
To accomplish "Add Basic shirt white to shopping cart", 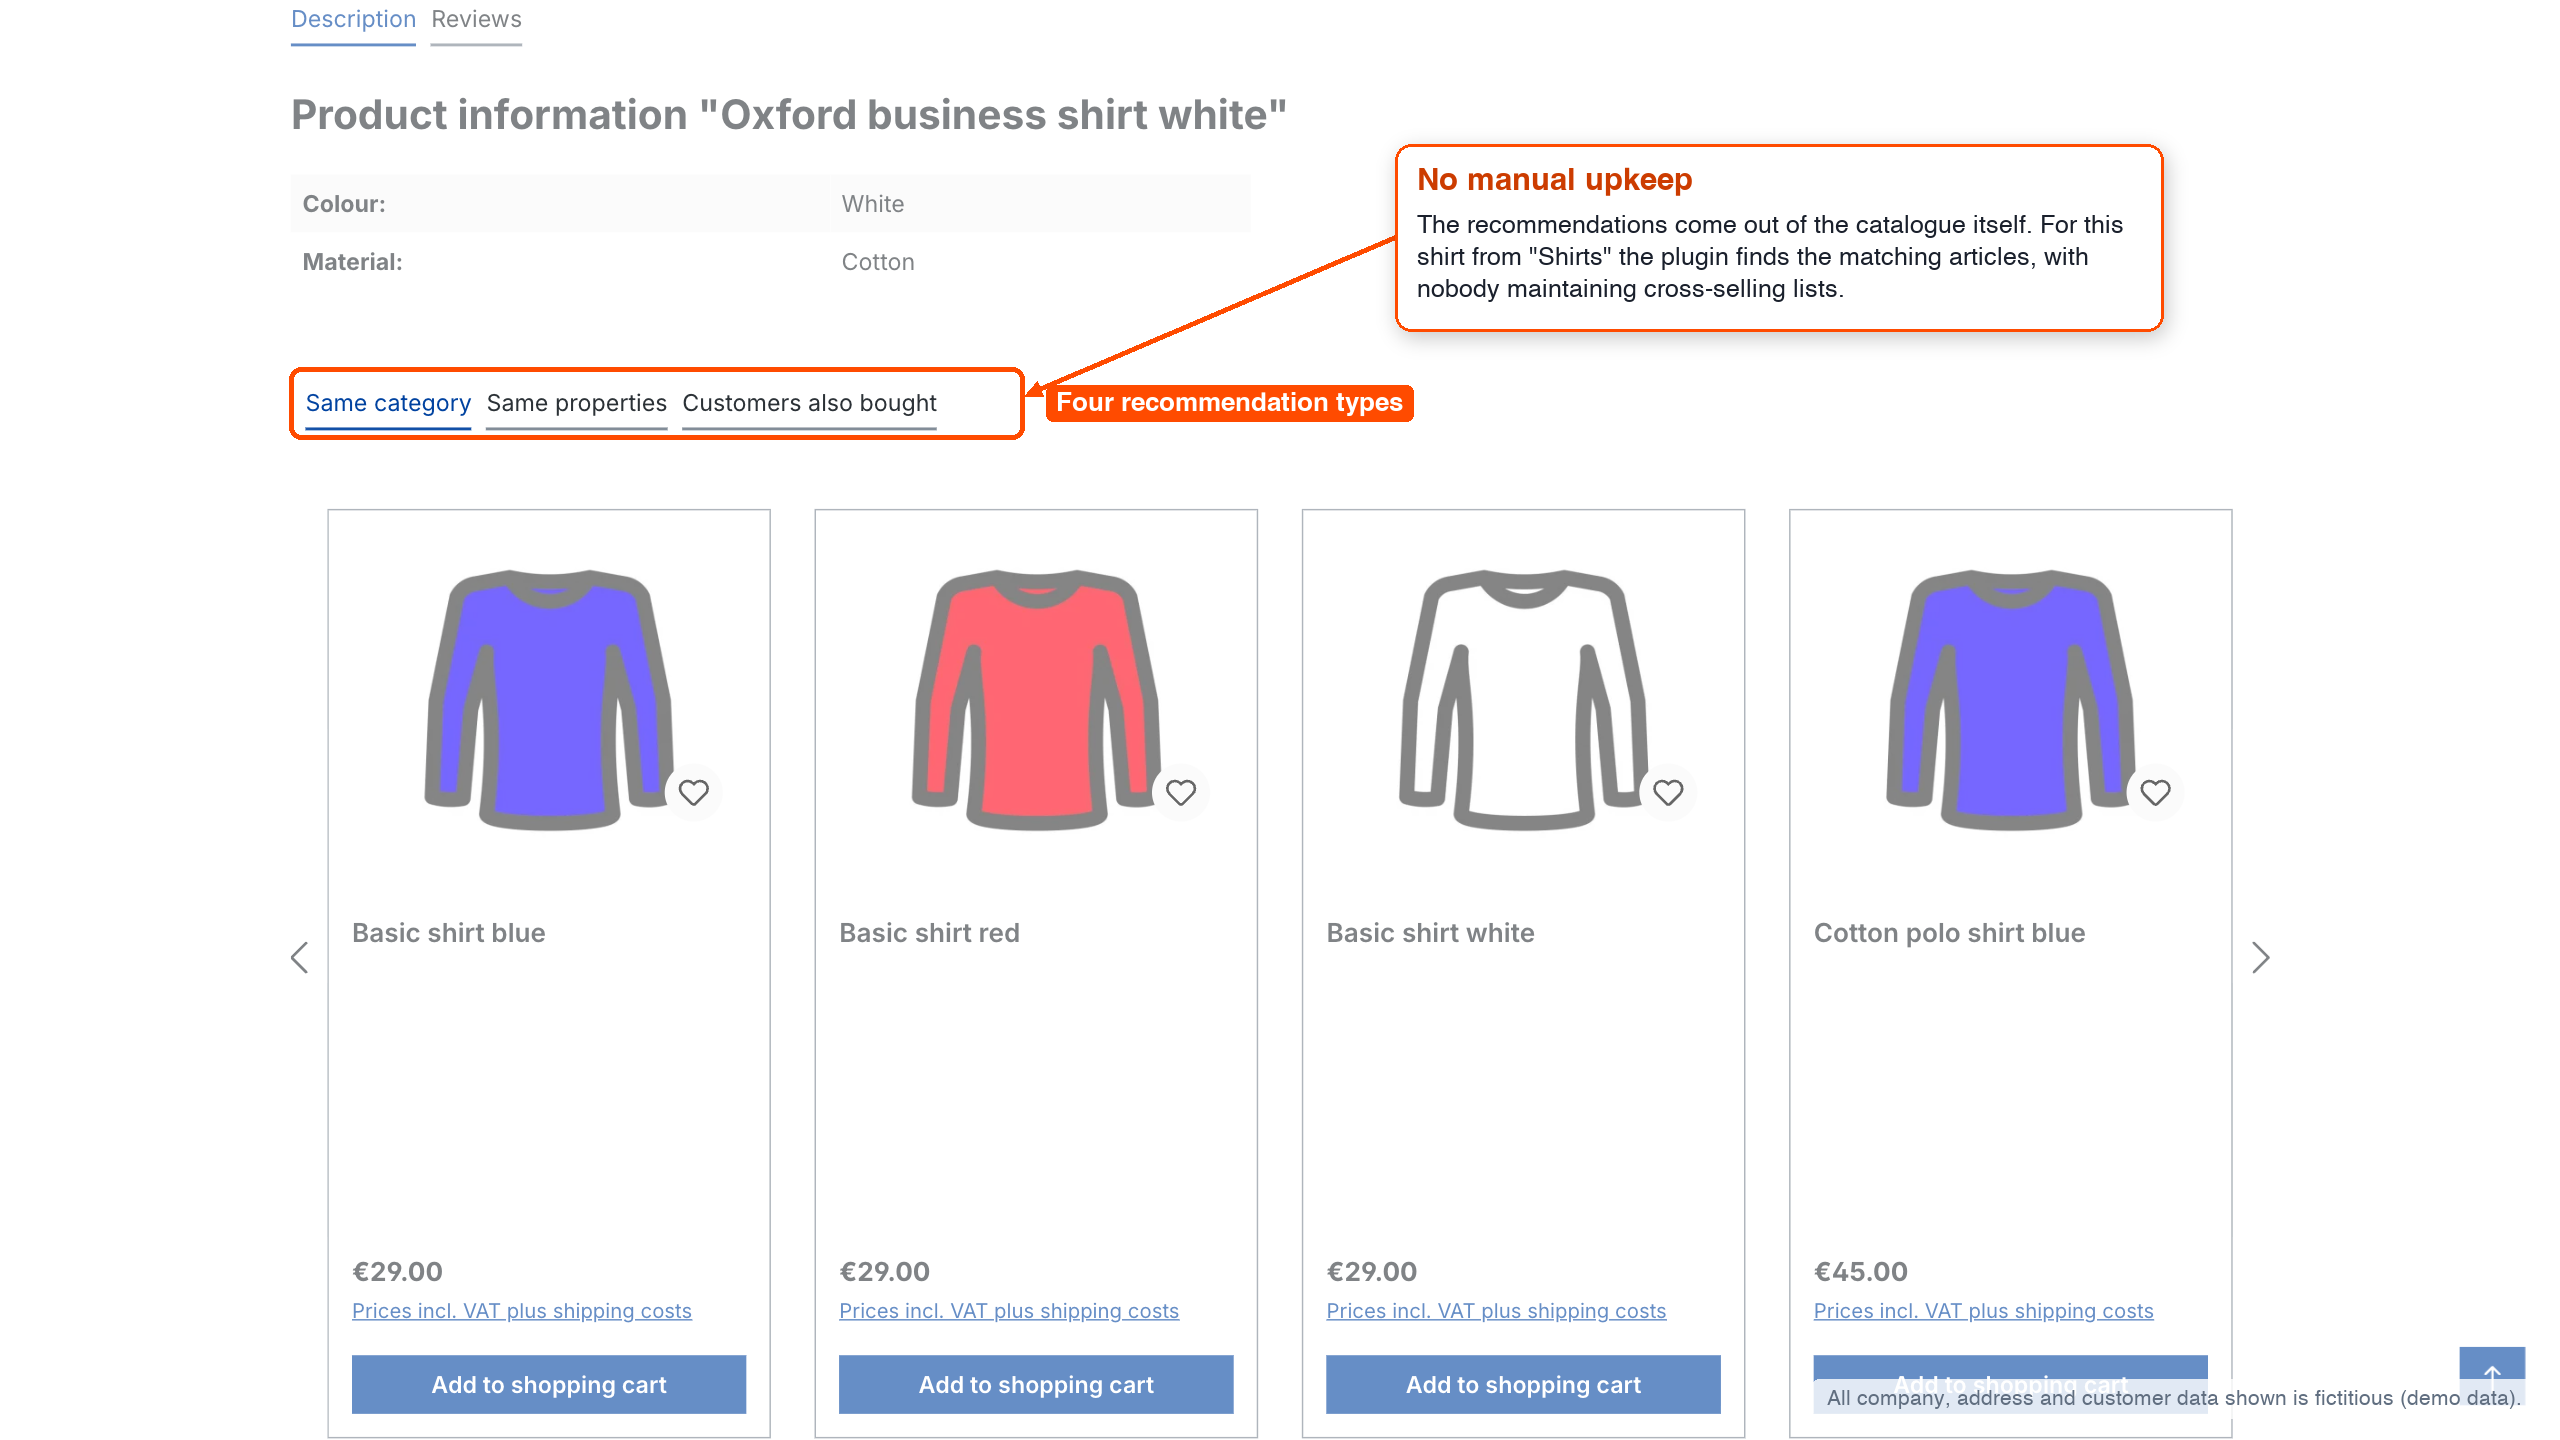I will (1523, 1384).
